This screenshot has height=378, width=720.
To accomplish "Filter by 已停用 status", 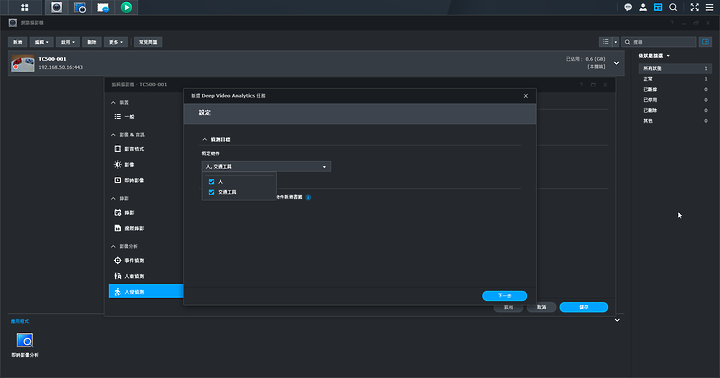I will tap(675, 100).
